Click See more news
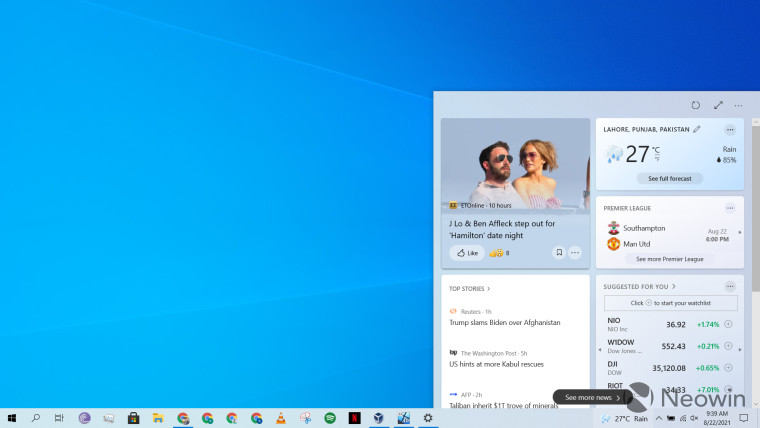 (592, 397)
